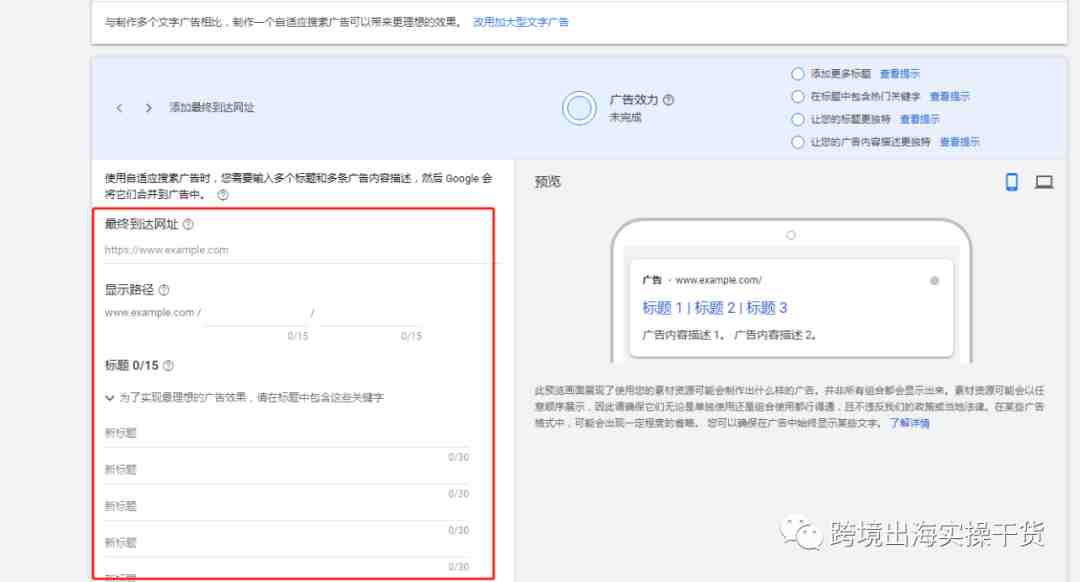The width and height of the screenshot is (1080, 582).
Task: Click the next step right arrow
Action: [x=148, y=107]
